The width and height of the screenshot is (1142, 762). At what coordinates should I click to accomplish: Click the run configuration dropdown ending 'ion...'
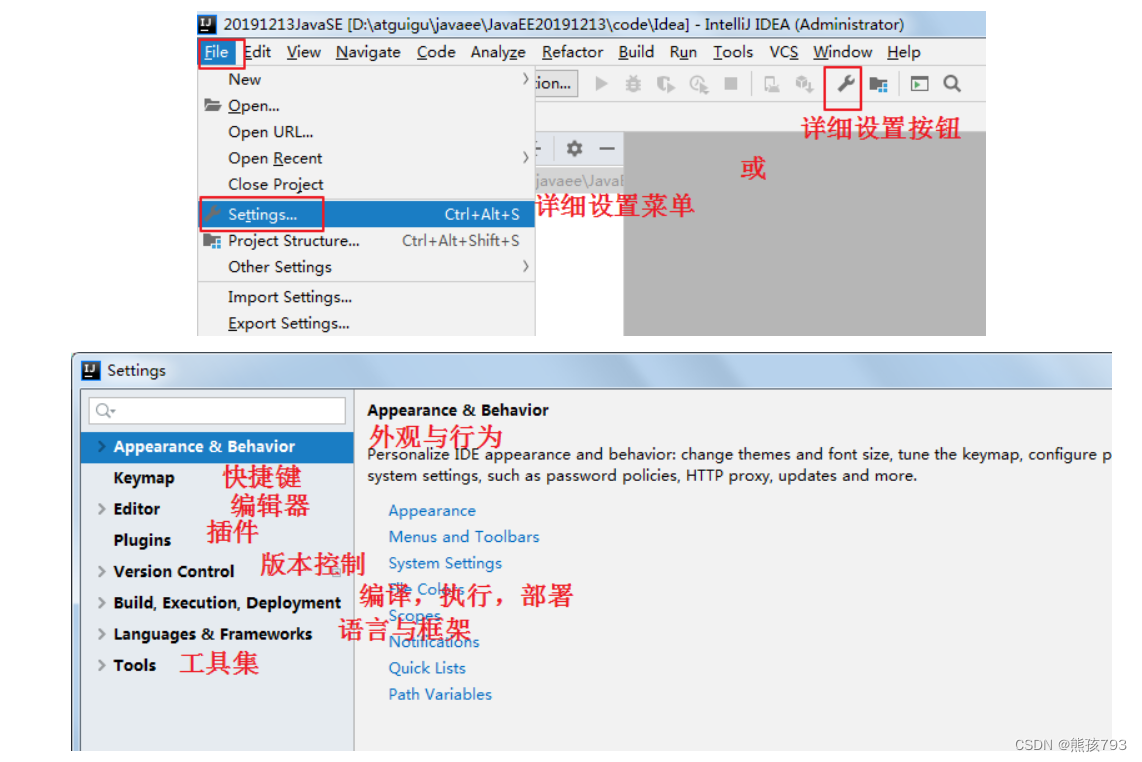pyautogui.click(x=556, y=84)
